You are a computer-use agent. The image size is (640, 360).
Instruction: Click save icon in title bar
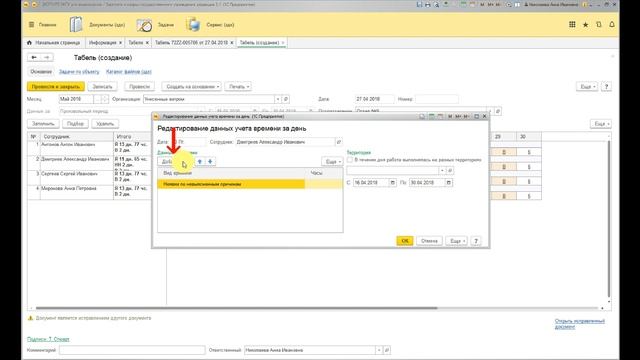419,4
